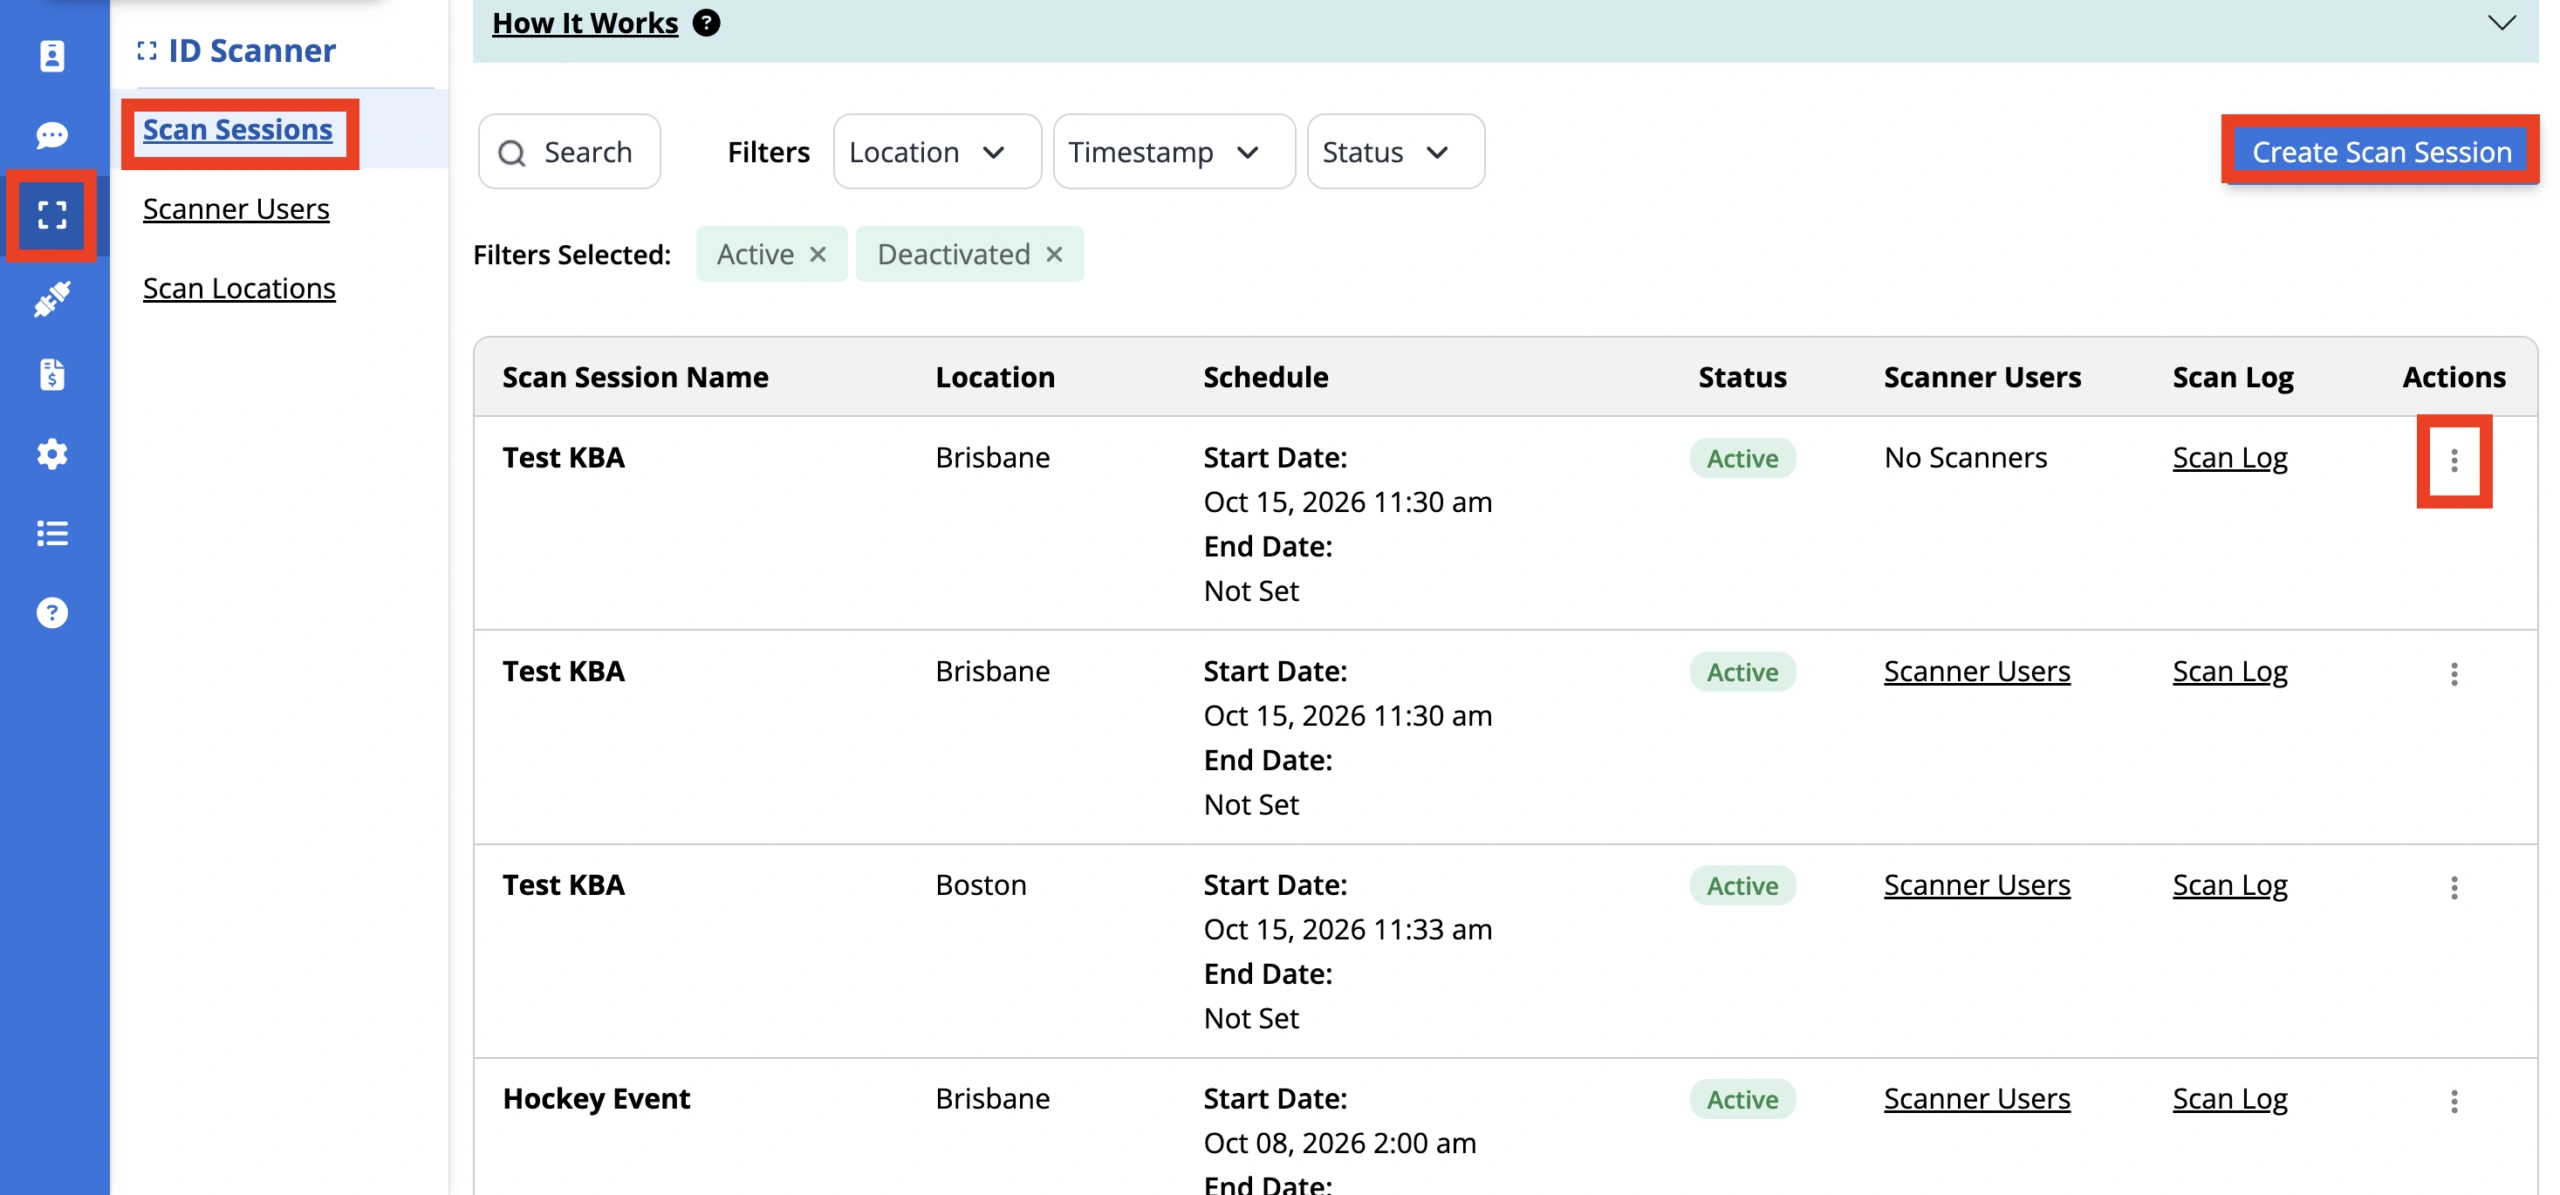Open actions menu for Boston Test KBA row
This screenshot has width=2560, height=1195.
tap(2453, 887)
